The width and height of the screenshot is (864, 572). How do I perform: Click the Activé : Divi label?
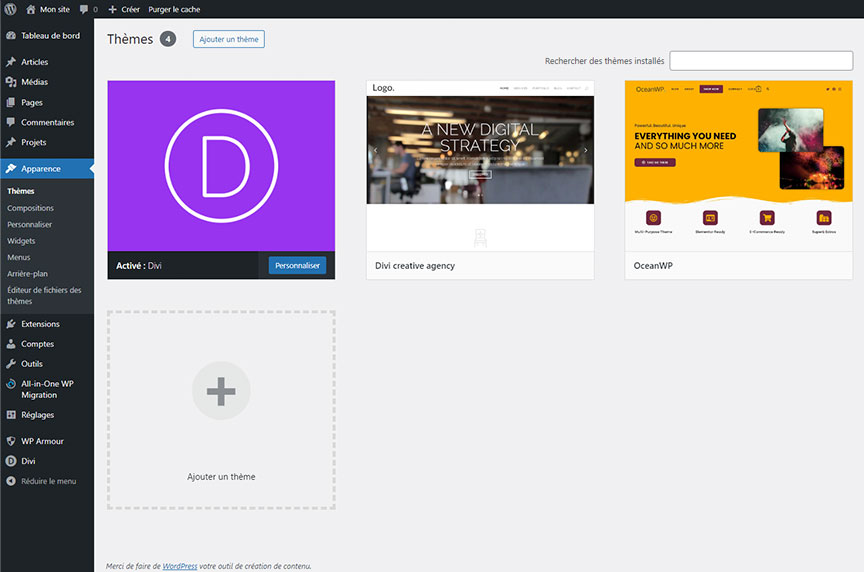point(138,266)
